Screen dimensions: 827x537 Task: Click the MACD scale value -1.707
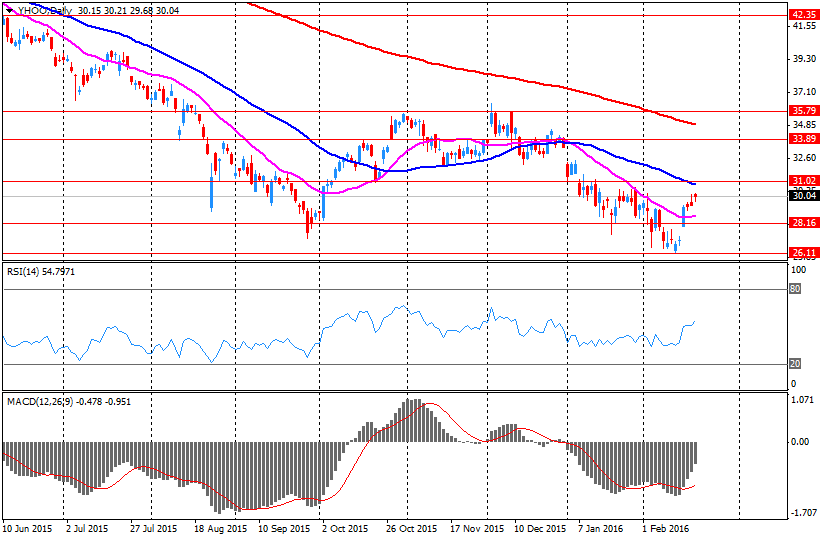(x=804, y=513)
